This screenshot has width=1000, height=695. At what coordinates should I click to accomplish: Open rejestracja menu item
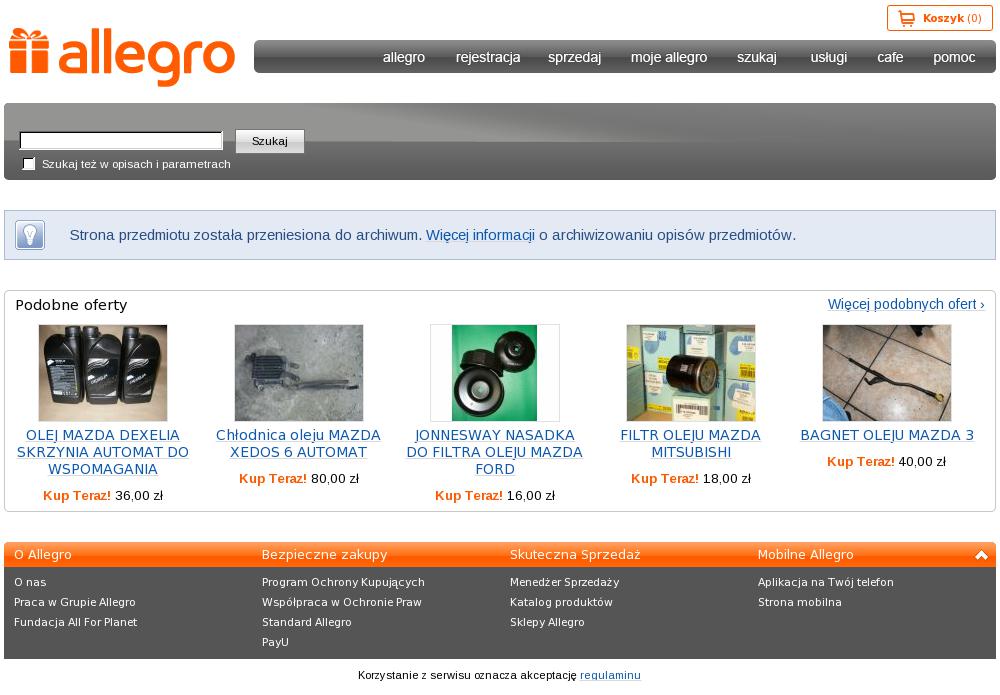pyautogui.click(x=488, y=57)
